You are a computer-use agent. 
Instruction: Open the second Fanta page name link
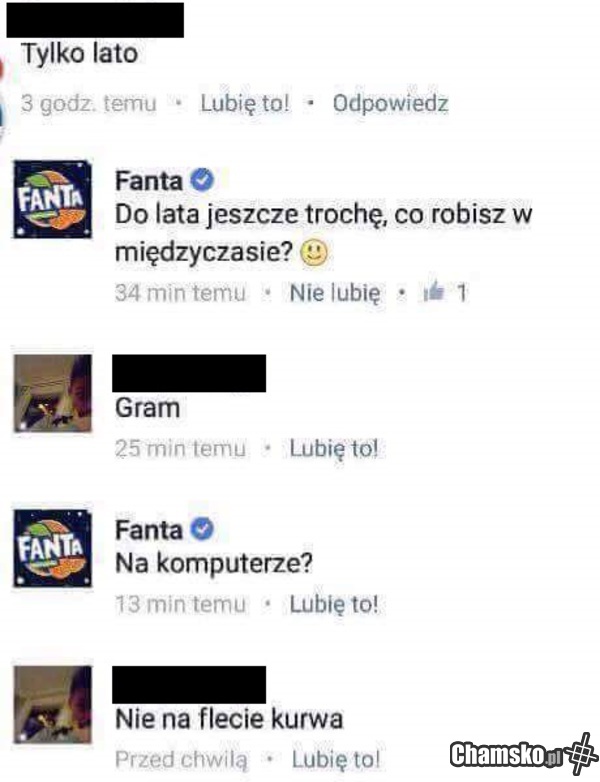pos(149,530)
